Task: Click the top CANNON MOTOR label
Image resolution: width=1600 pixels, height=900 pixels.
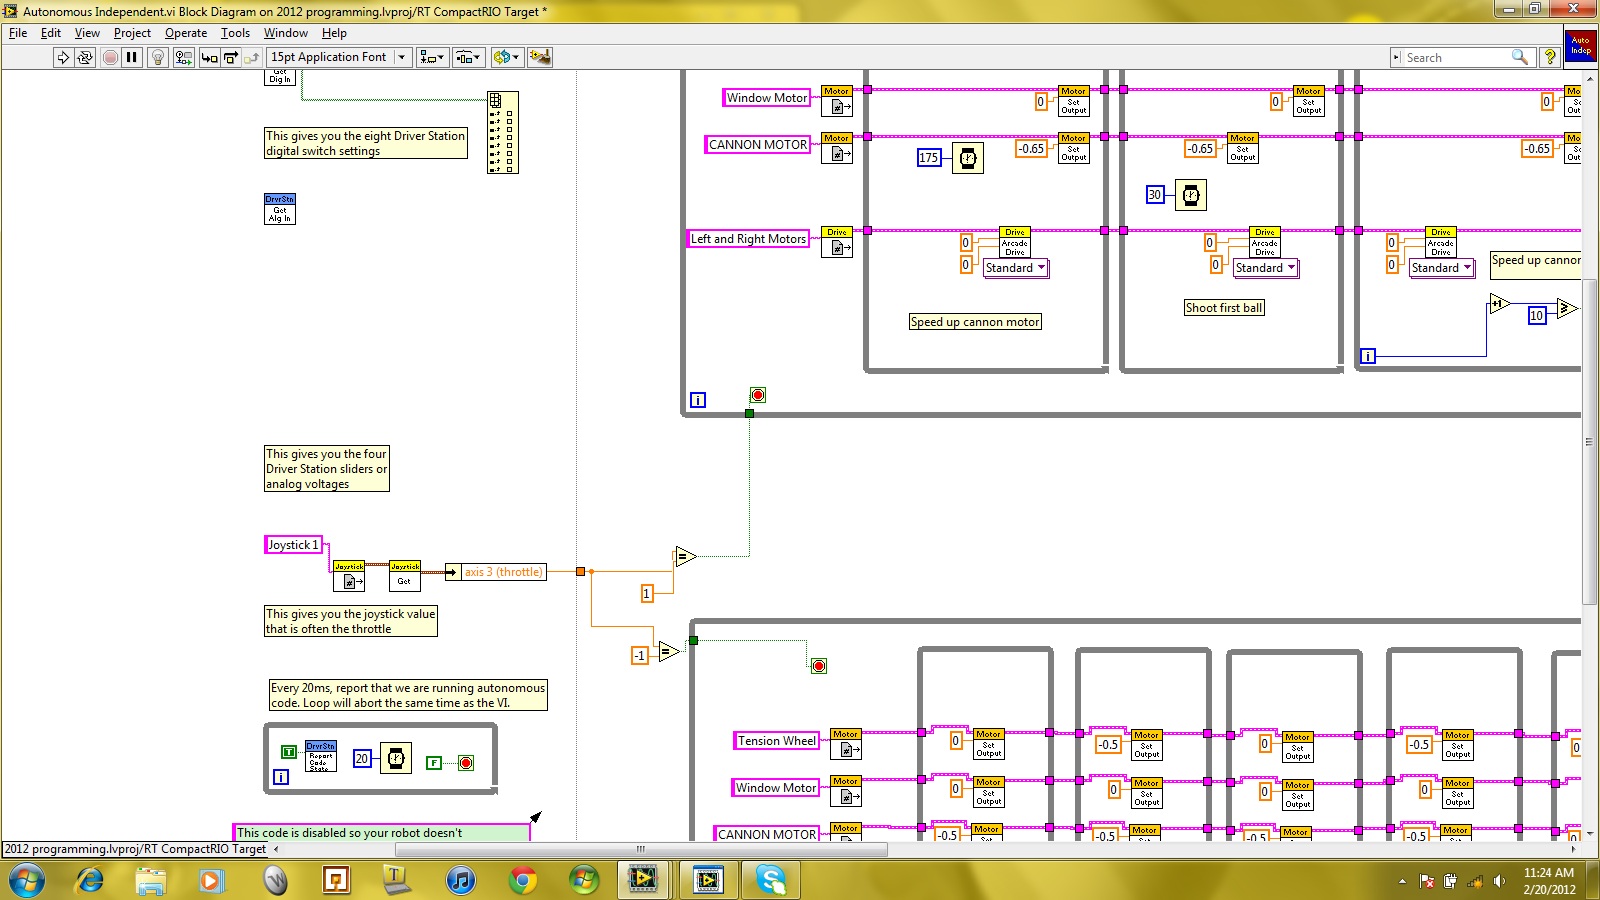Action: click(x=758, y=145)
